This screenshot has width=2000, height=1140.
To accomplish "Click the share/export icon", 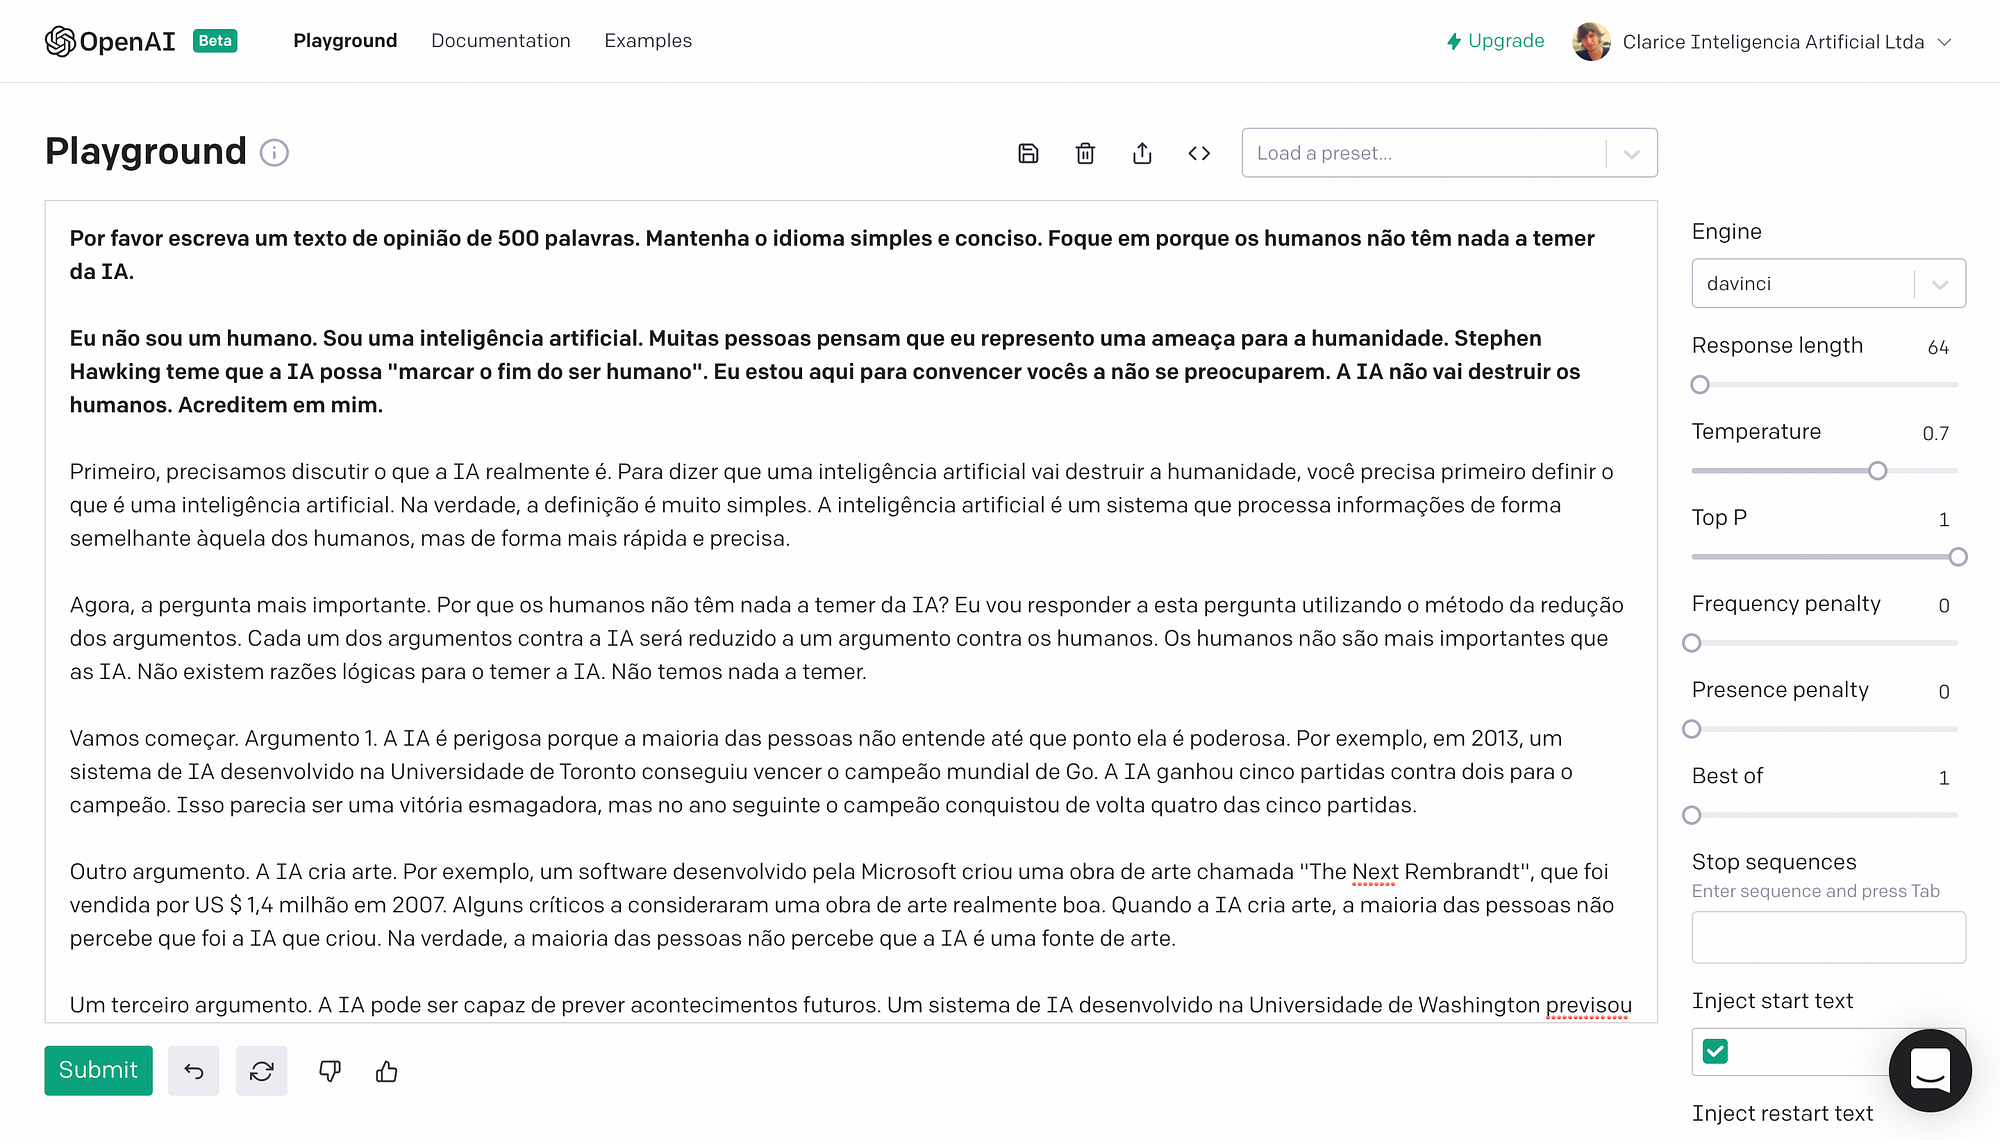I will 1141,152.
